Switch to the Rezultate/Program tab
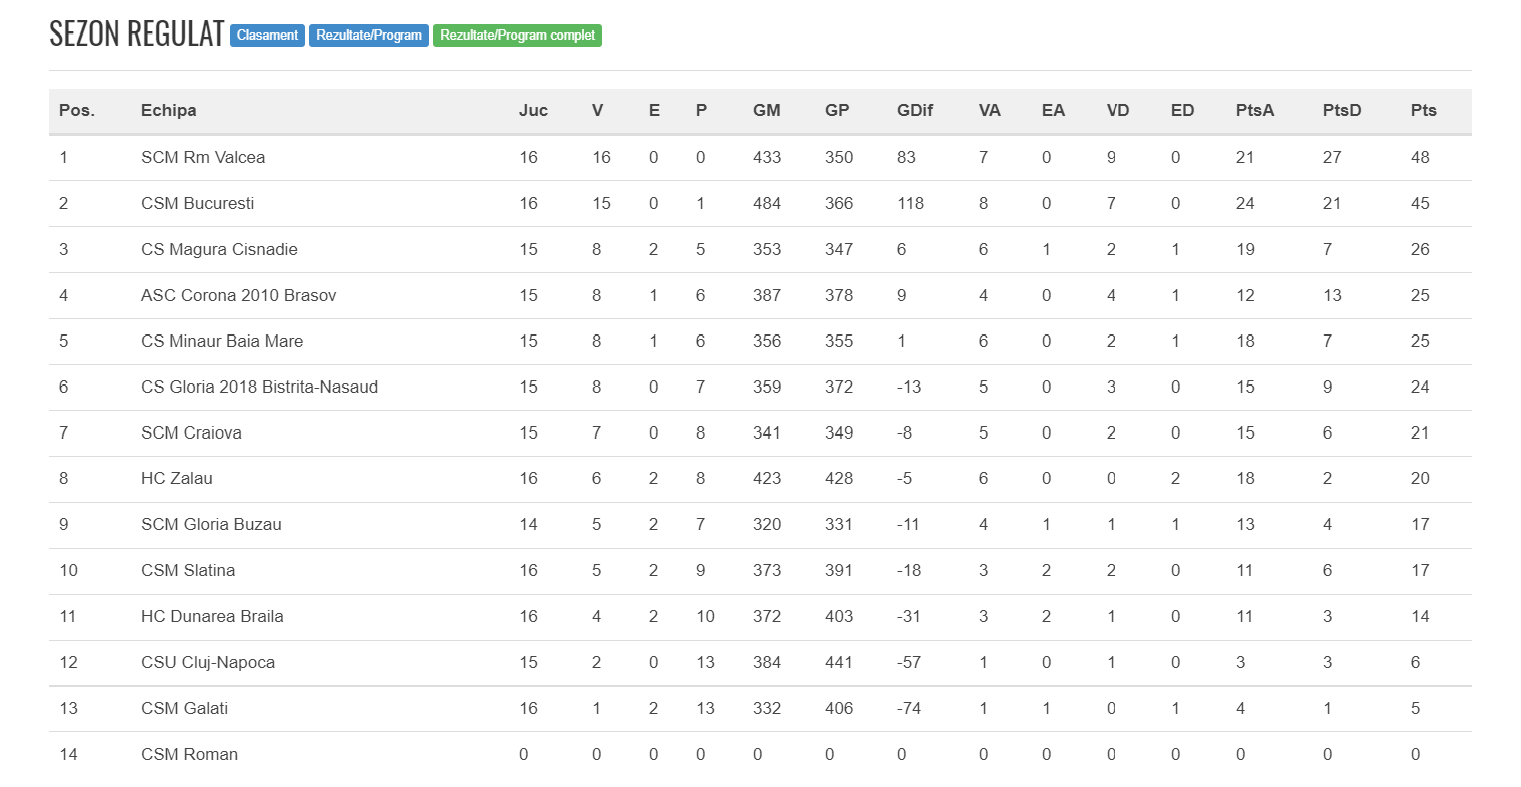 369,35
